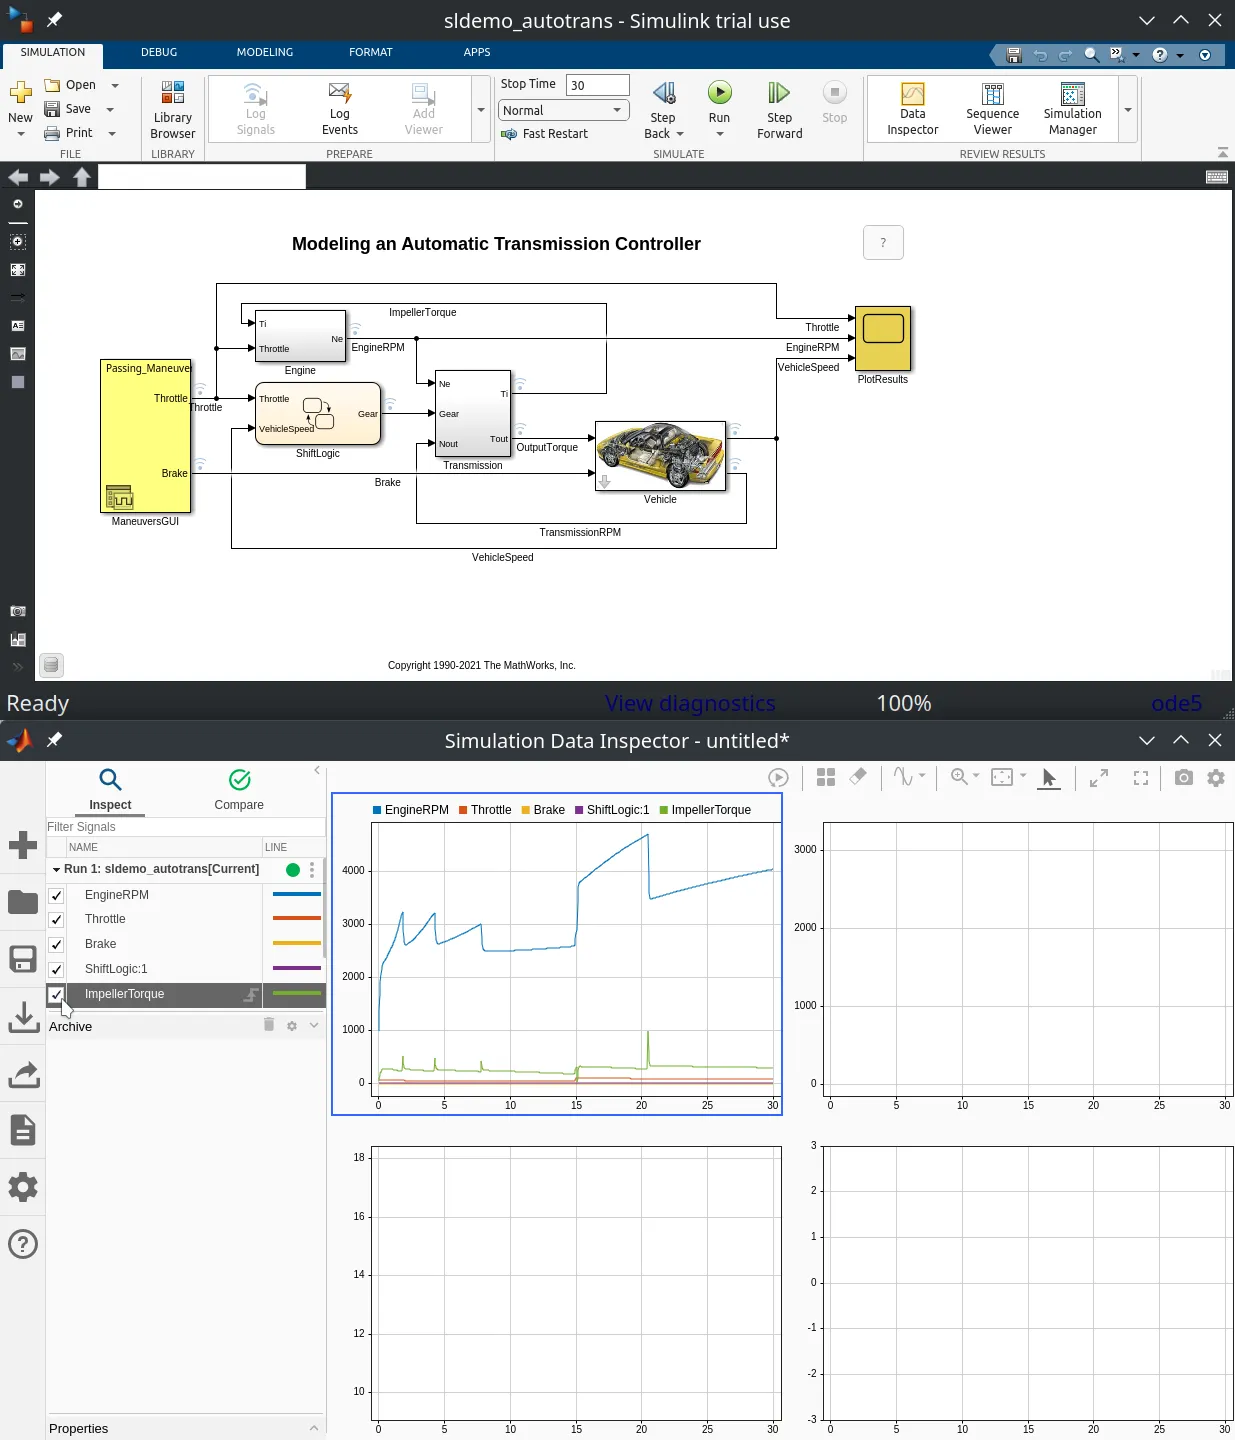This screenshot has width=1235, height=1440.
Task: Uncheck the Throttle signal checkbox
Action: [56, 920]
